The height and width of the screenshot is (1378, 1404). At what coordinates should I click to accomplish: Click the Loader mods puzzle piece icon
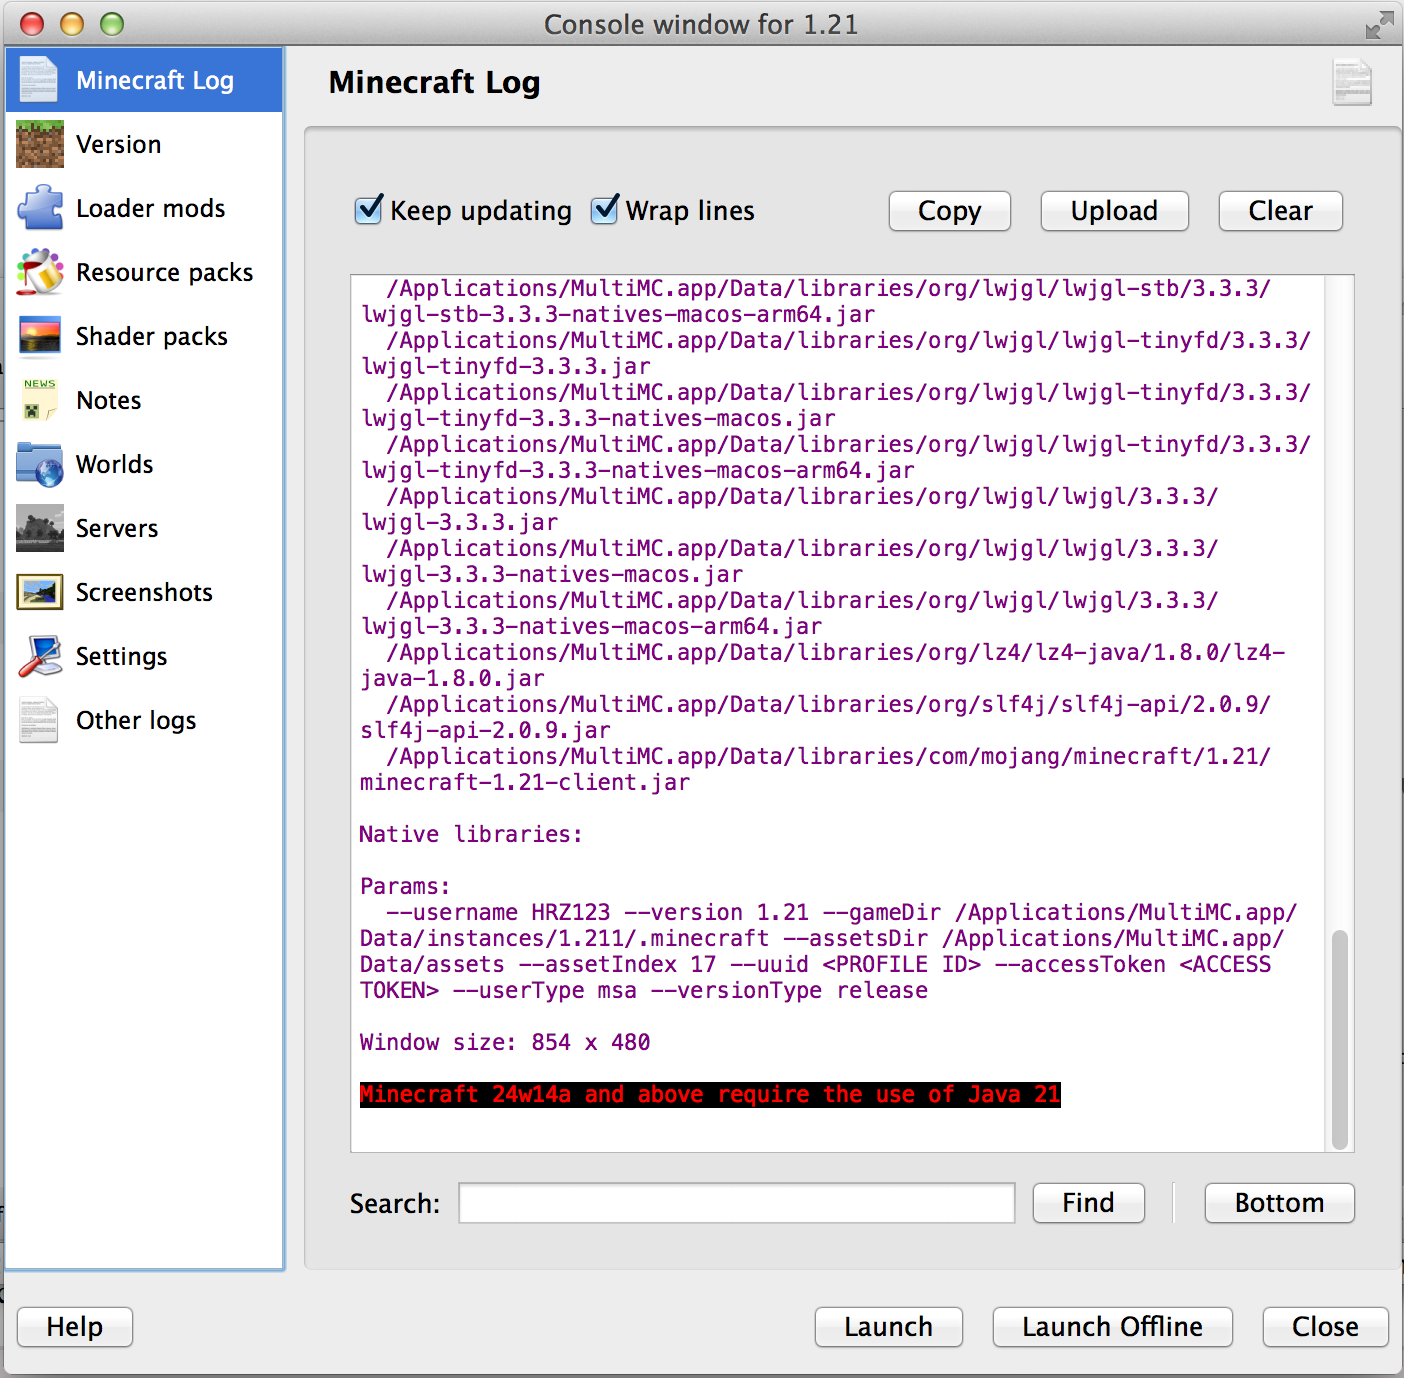(40, 208)
